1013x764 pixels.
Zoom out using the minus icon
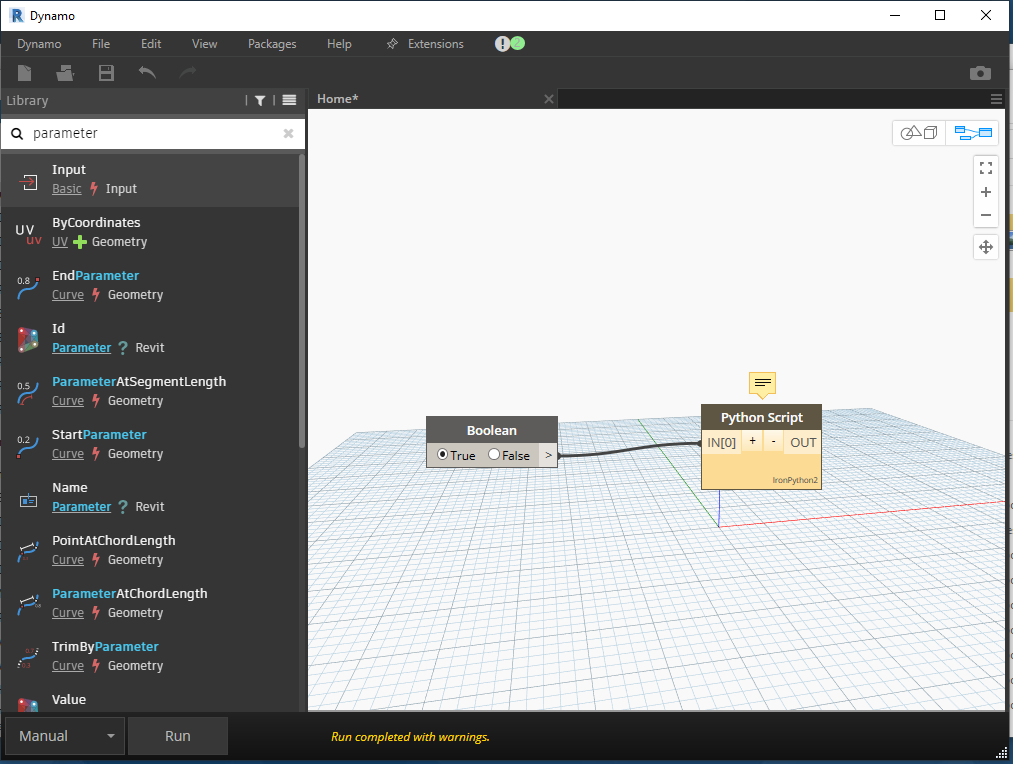coord(986,215)
